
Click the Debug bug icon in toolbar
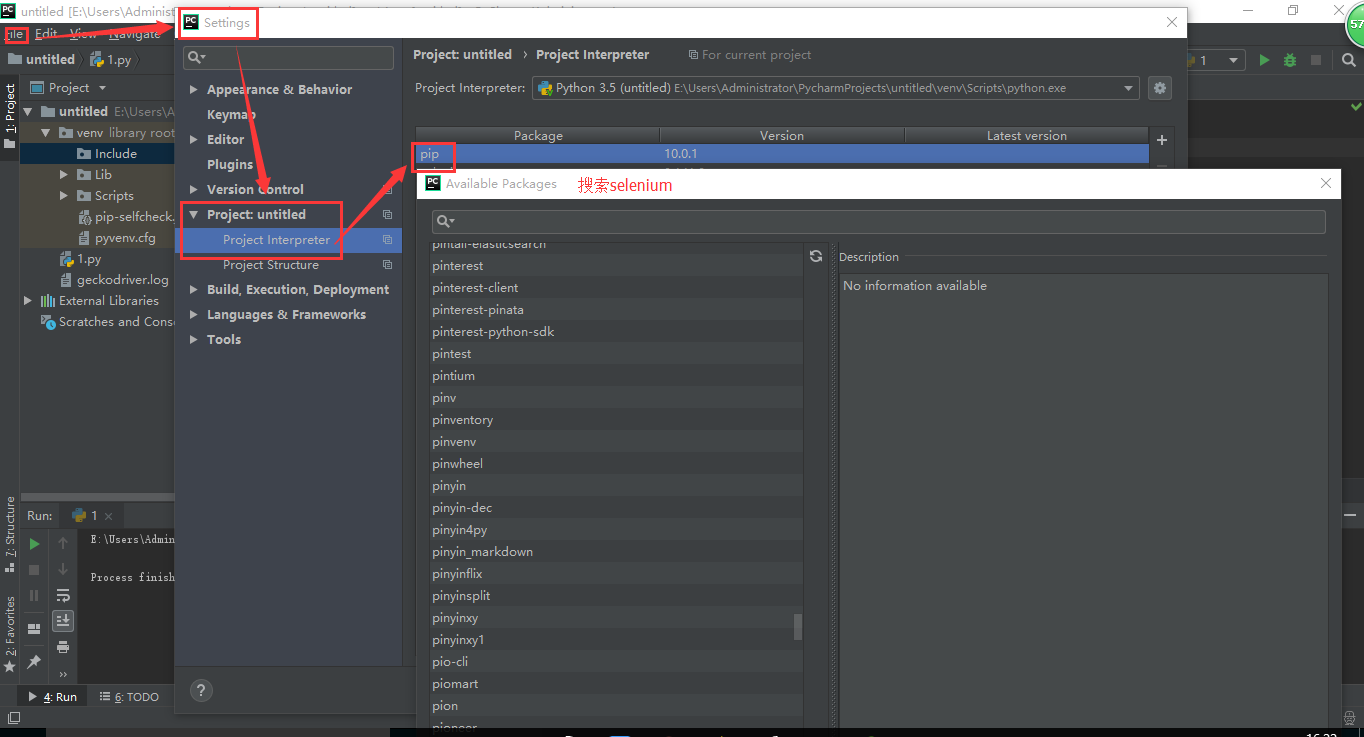coord(1290,60)
